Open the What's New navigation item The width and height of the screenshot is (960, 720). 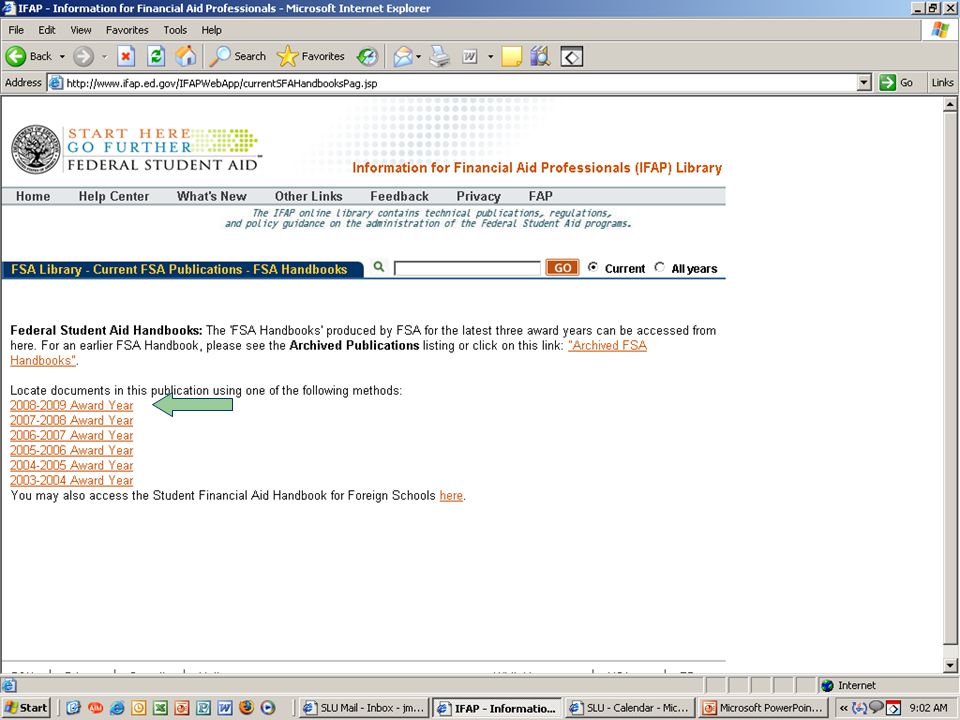[211, 196]
